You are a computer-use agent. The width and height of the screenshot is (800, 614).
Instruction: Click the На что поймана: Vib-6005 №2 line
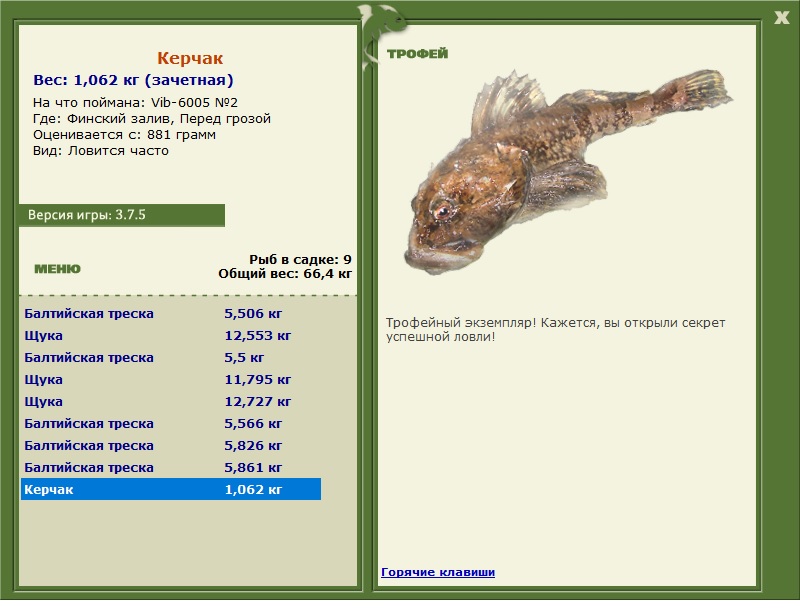pyautogui.click(x=135, y=103)
